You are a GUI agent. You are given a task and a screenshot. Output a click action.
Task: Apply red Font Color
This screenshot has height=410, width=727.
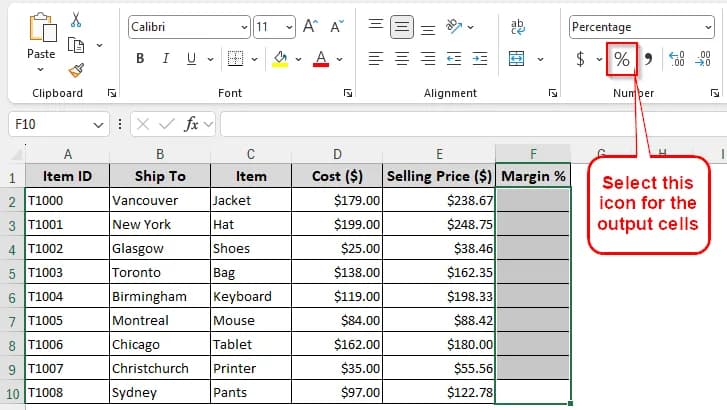(x=321, y=59)
